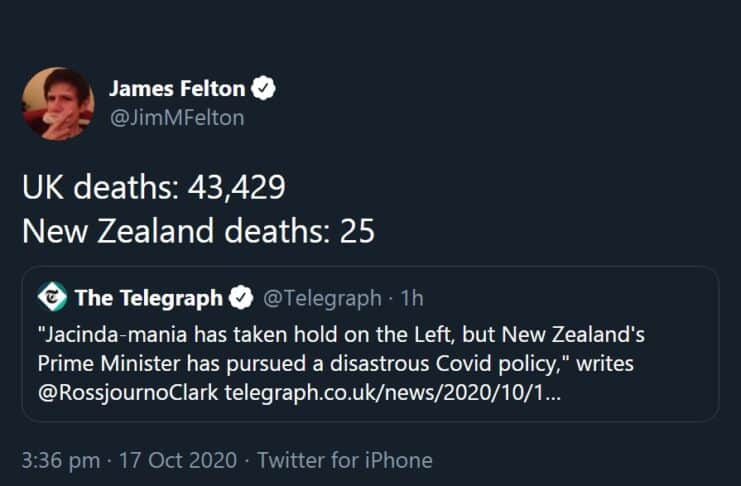
Task: Open the @Telegraph handle
Action: pos(321,297)
